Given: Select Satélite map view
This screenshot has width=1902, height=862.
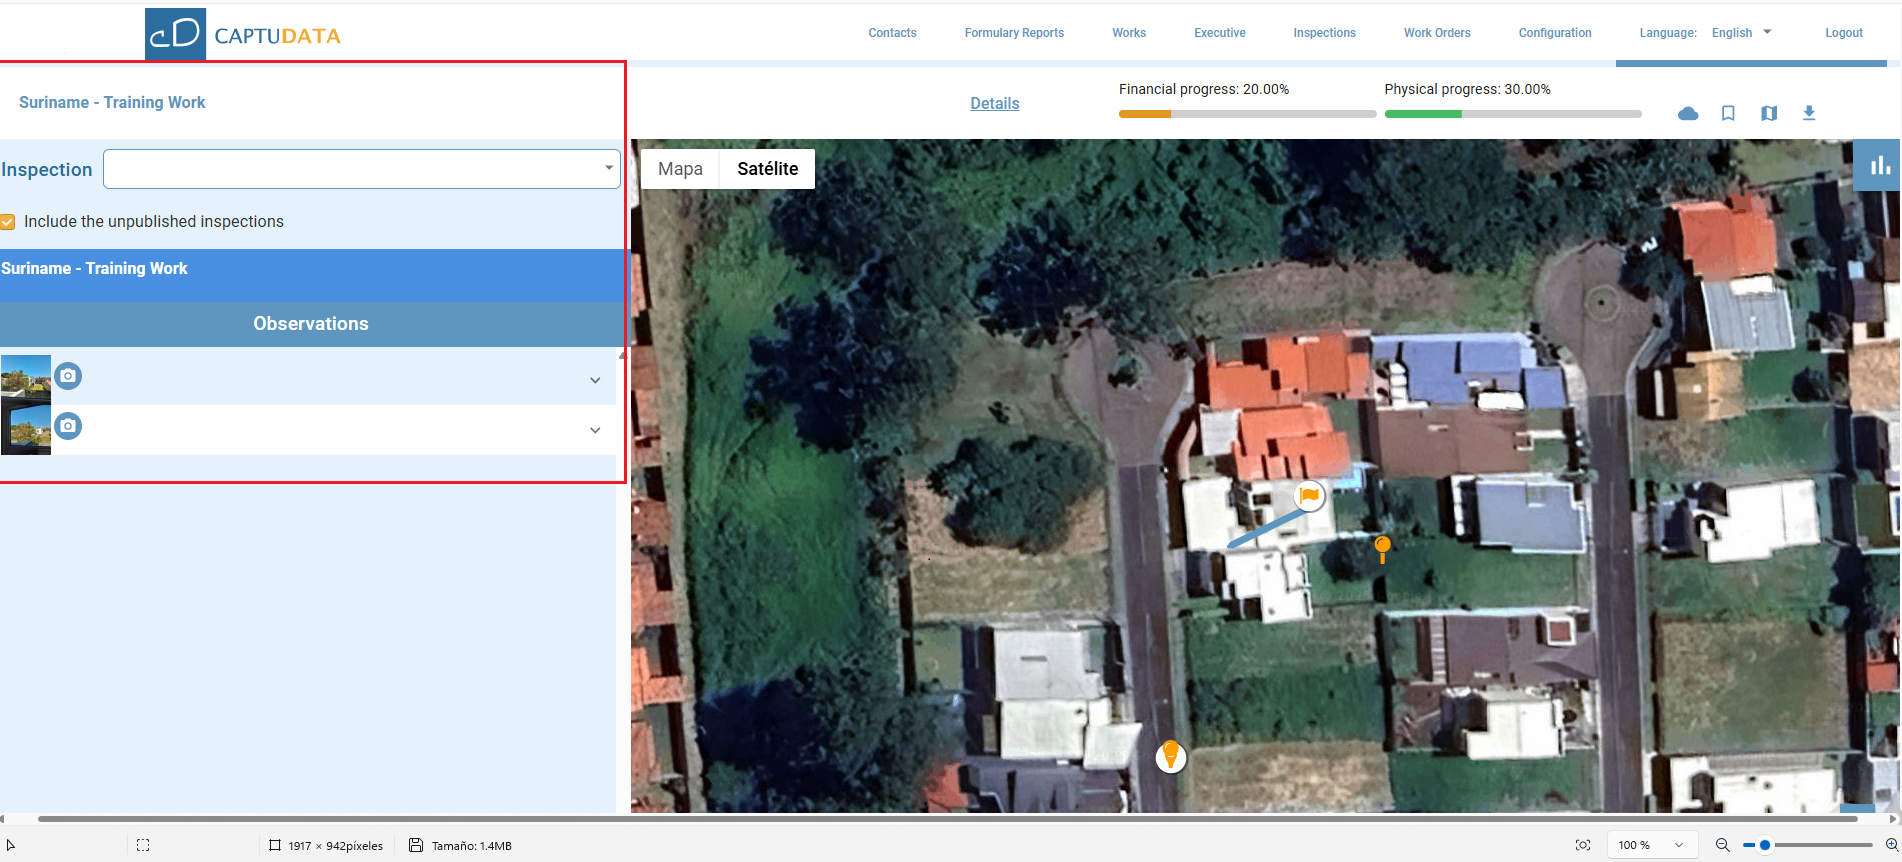Looking at the screenshot, I should [x=767, y=169].
